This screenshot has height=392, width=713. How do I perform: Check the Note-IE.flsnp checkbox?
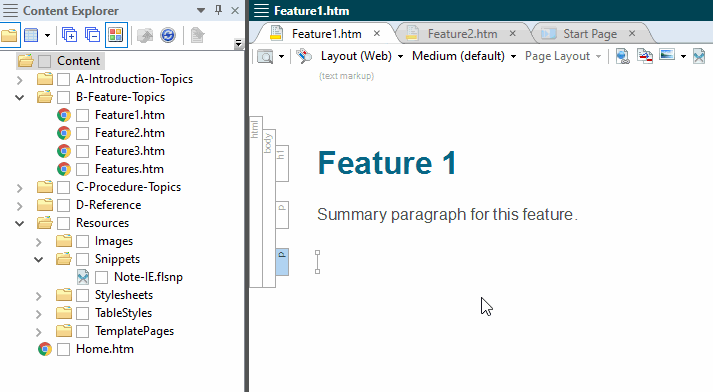[x=101, y=277]
